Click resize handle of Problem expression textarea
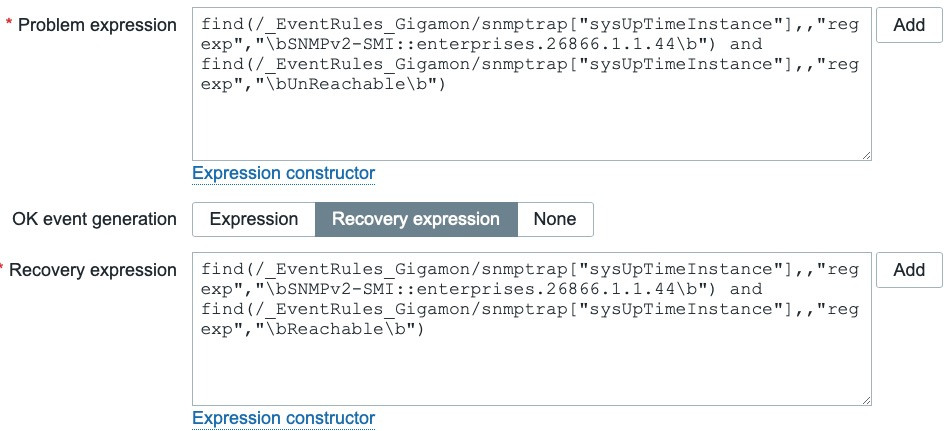 (865, 153)
